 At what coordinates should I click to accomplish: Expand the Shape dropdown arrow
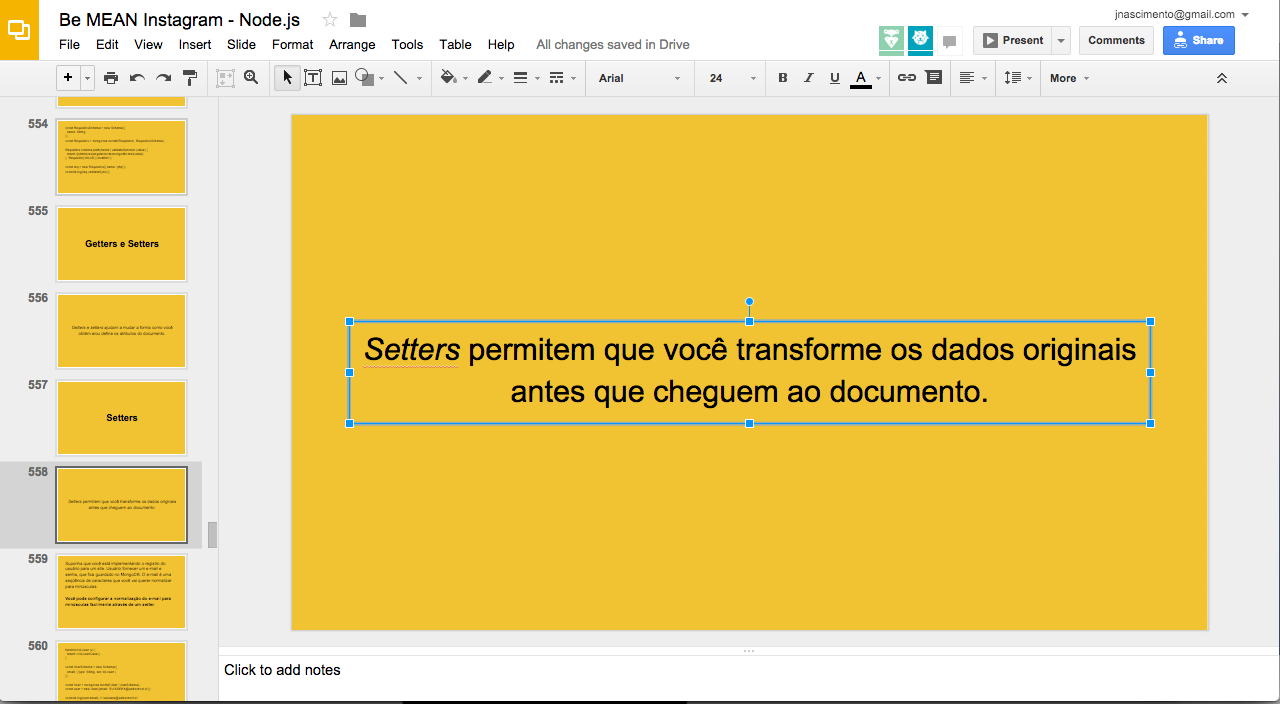point(381,78)
